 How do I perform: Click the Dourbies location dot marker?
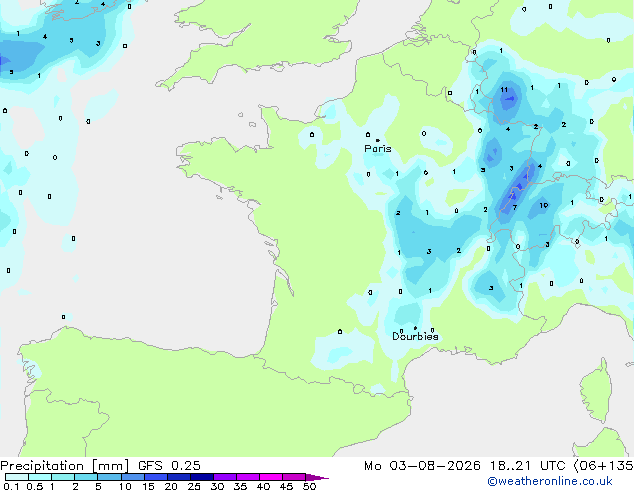click(415, 328)
